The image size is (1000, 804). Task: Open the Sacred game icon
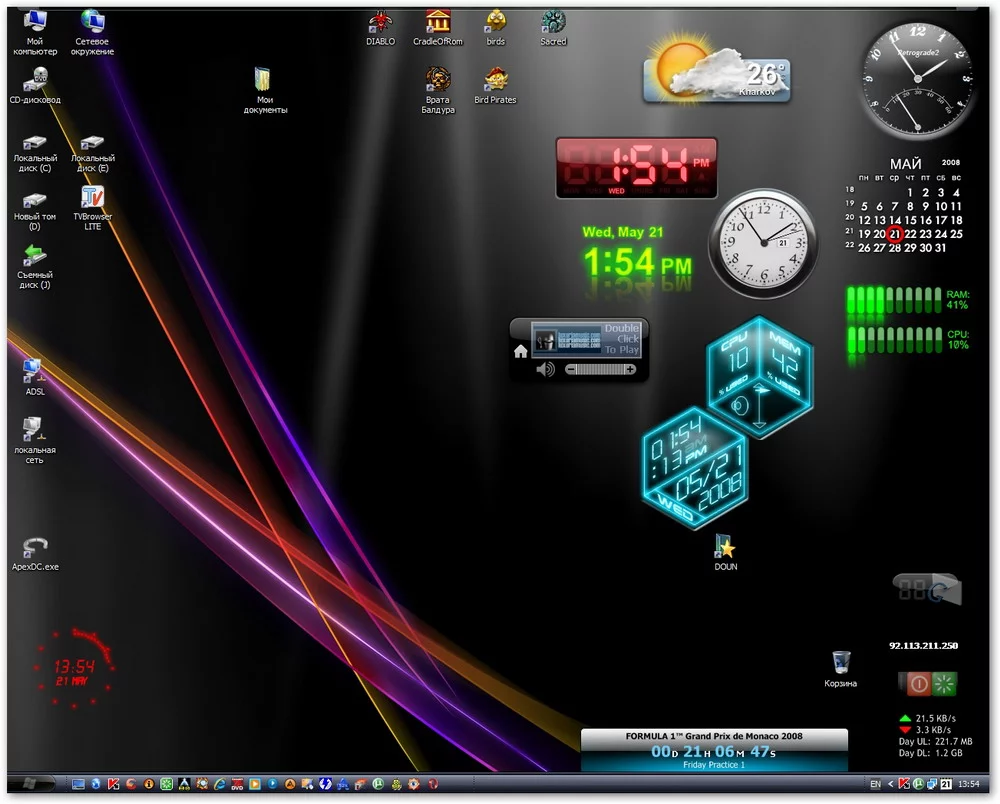pyautogui.click(x=553, y=22)
